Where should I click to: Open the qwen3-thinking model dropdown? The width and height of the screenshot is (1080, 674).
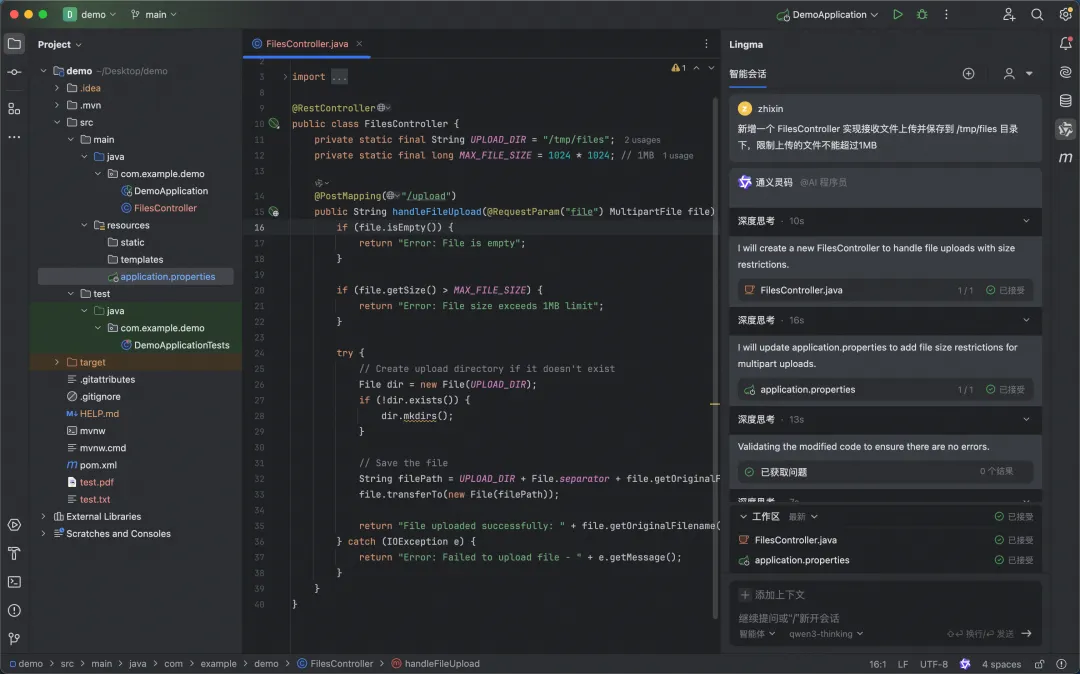coord(826,633)
